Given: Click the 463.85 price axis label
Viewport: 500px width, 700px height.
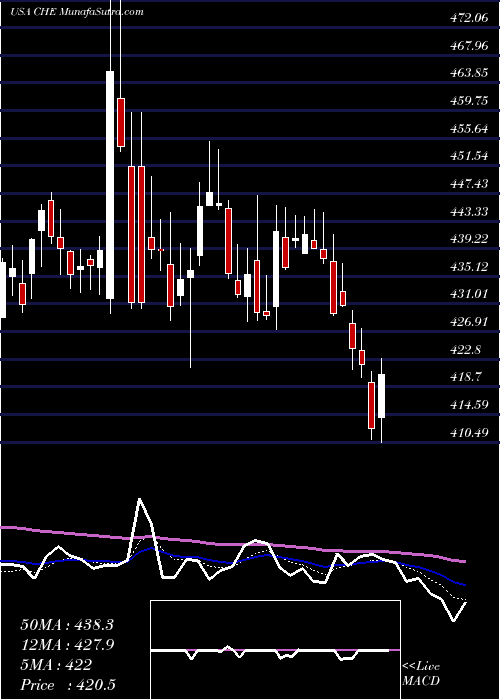Looking at the screenshot, I should (469, 73).
